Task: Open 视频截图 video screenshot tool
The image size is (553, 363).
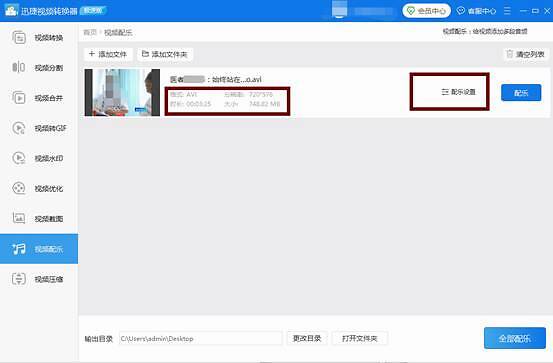Action: pos(38,219)
